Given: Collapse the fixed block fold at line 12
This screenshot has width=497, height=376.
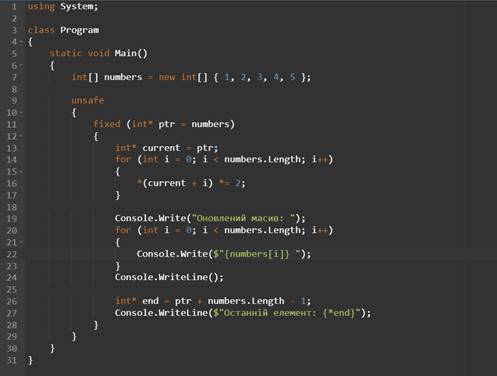Looking at the screenshot, I should click(x=21, y=136).
